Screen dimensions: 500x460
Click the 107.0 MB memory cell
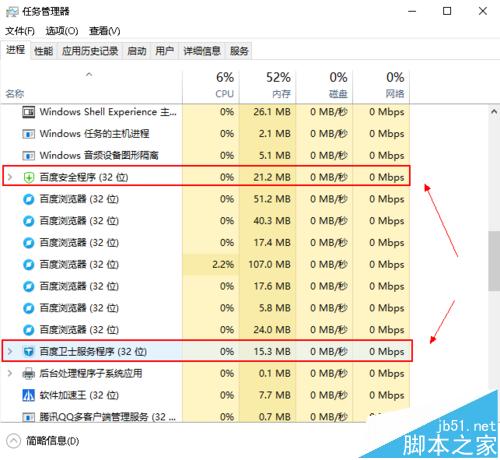tap(269, 265)
